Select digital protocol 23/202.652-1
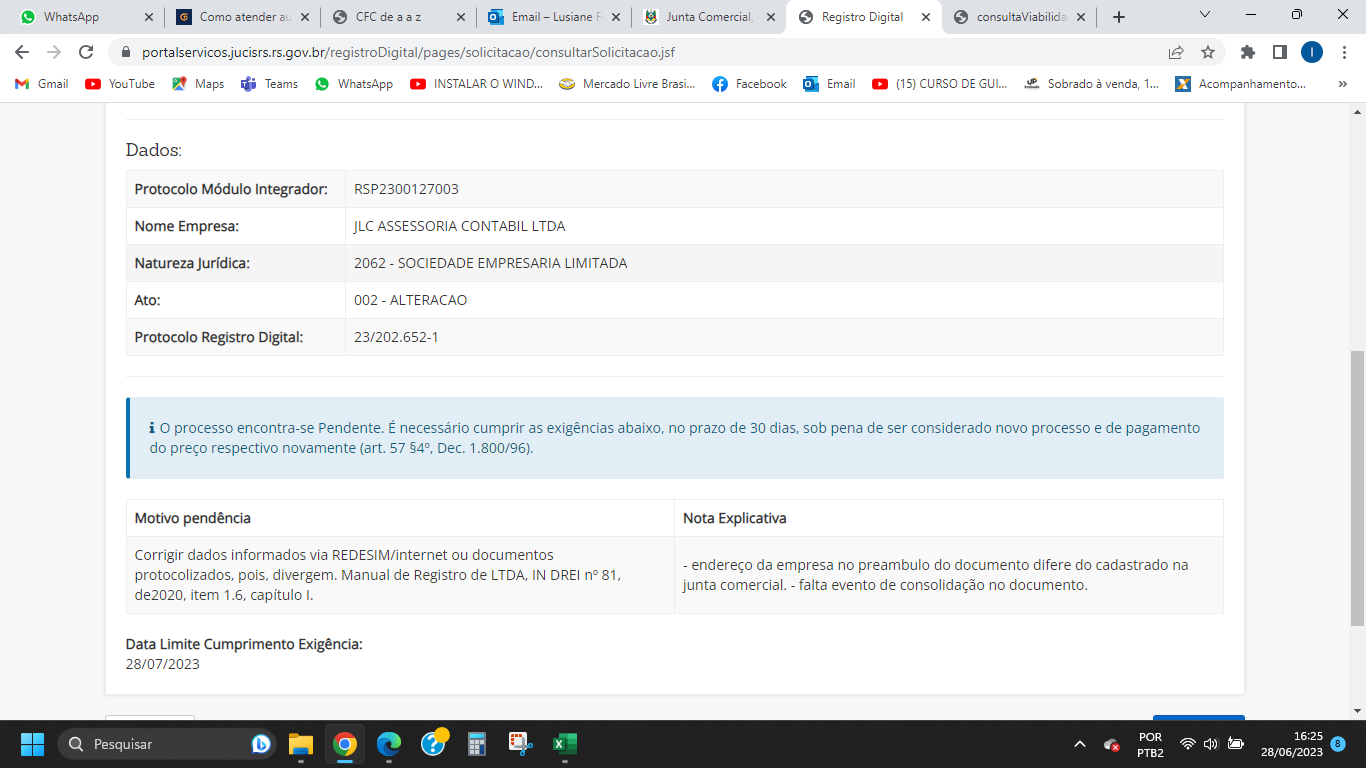Image resolution: width=1366 pixels, height=768 pixels. (x=396, y=337)
